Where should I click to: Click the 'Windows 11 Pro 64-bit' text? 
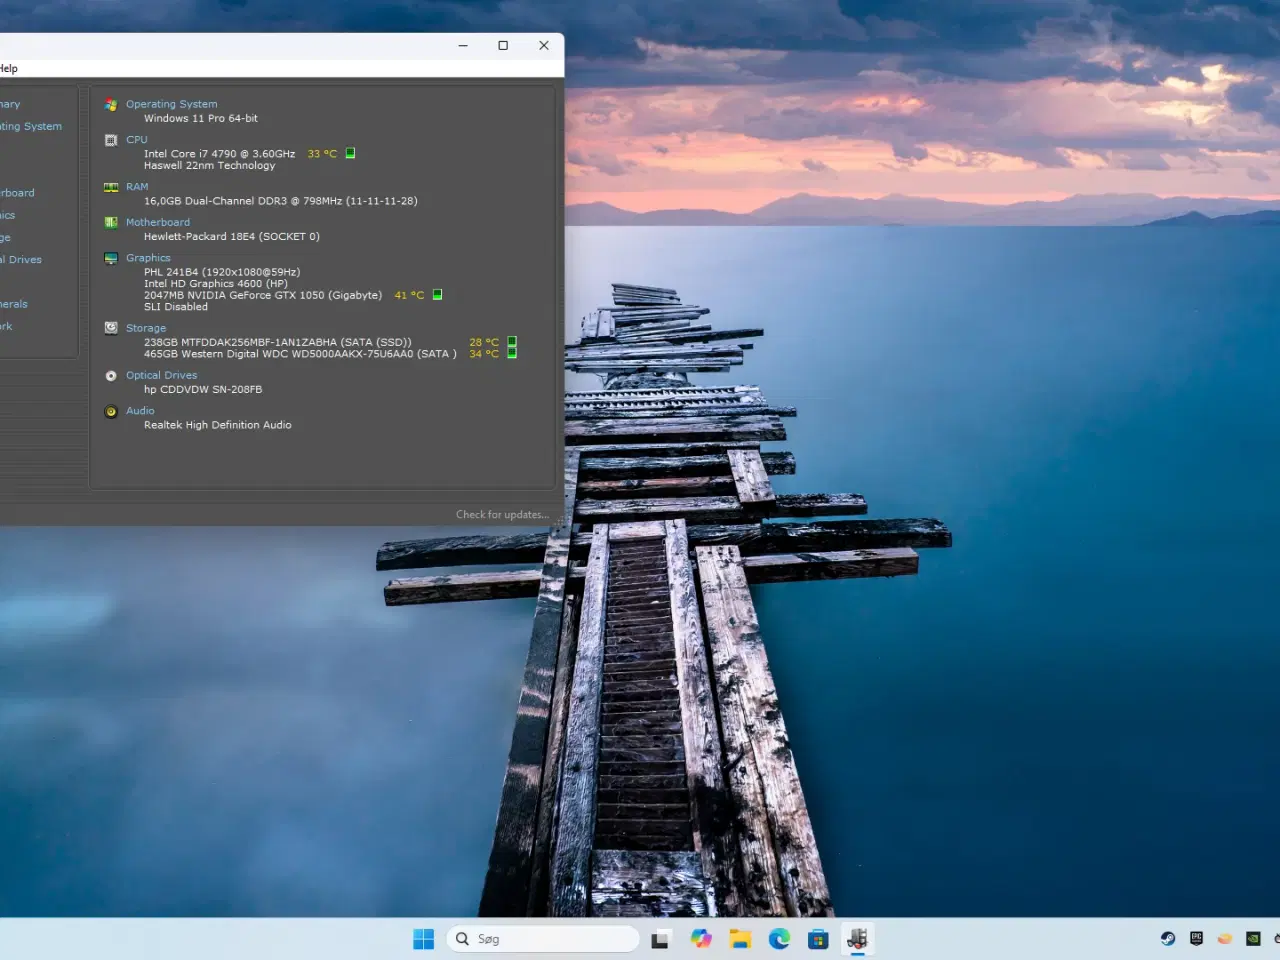[x=201, y=118]
